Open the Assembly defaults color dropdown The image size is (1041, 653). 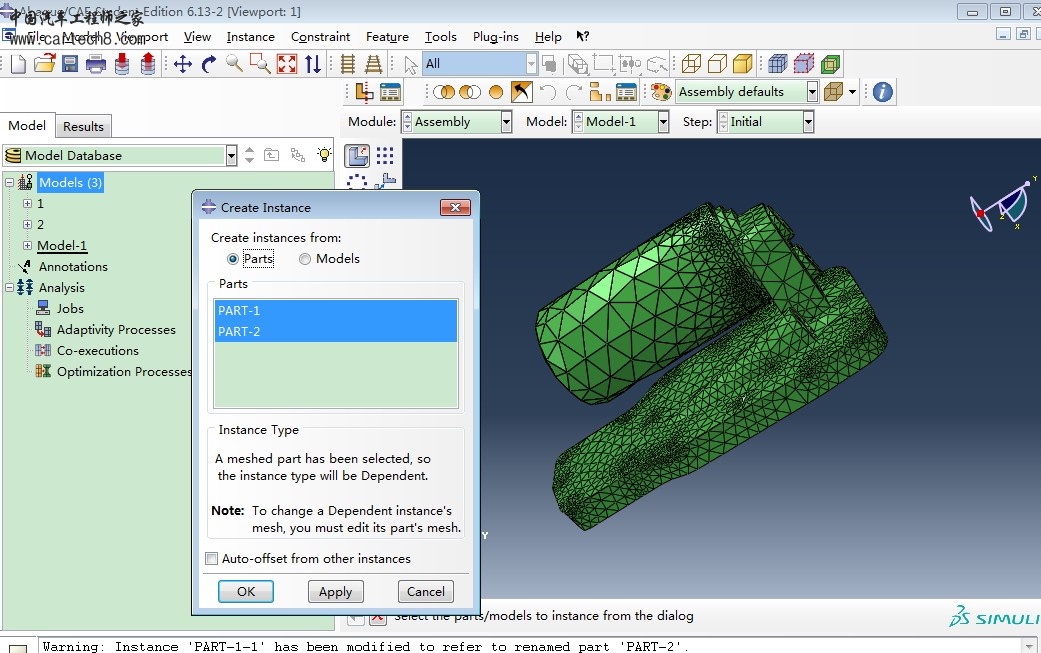coord(812,92)
